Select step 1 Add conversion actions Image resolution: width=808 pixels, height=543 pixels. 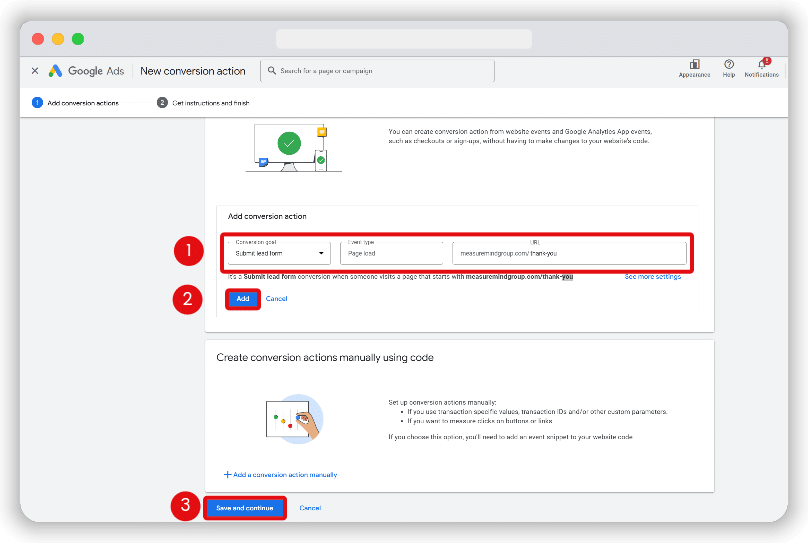point(75,103)
